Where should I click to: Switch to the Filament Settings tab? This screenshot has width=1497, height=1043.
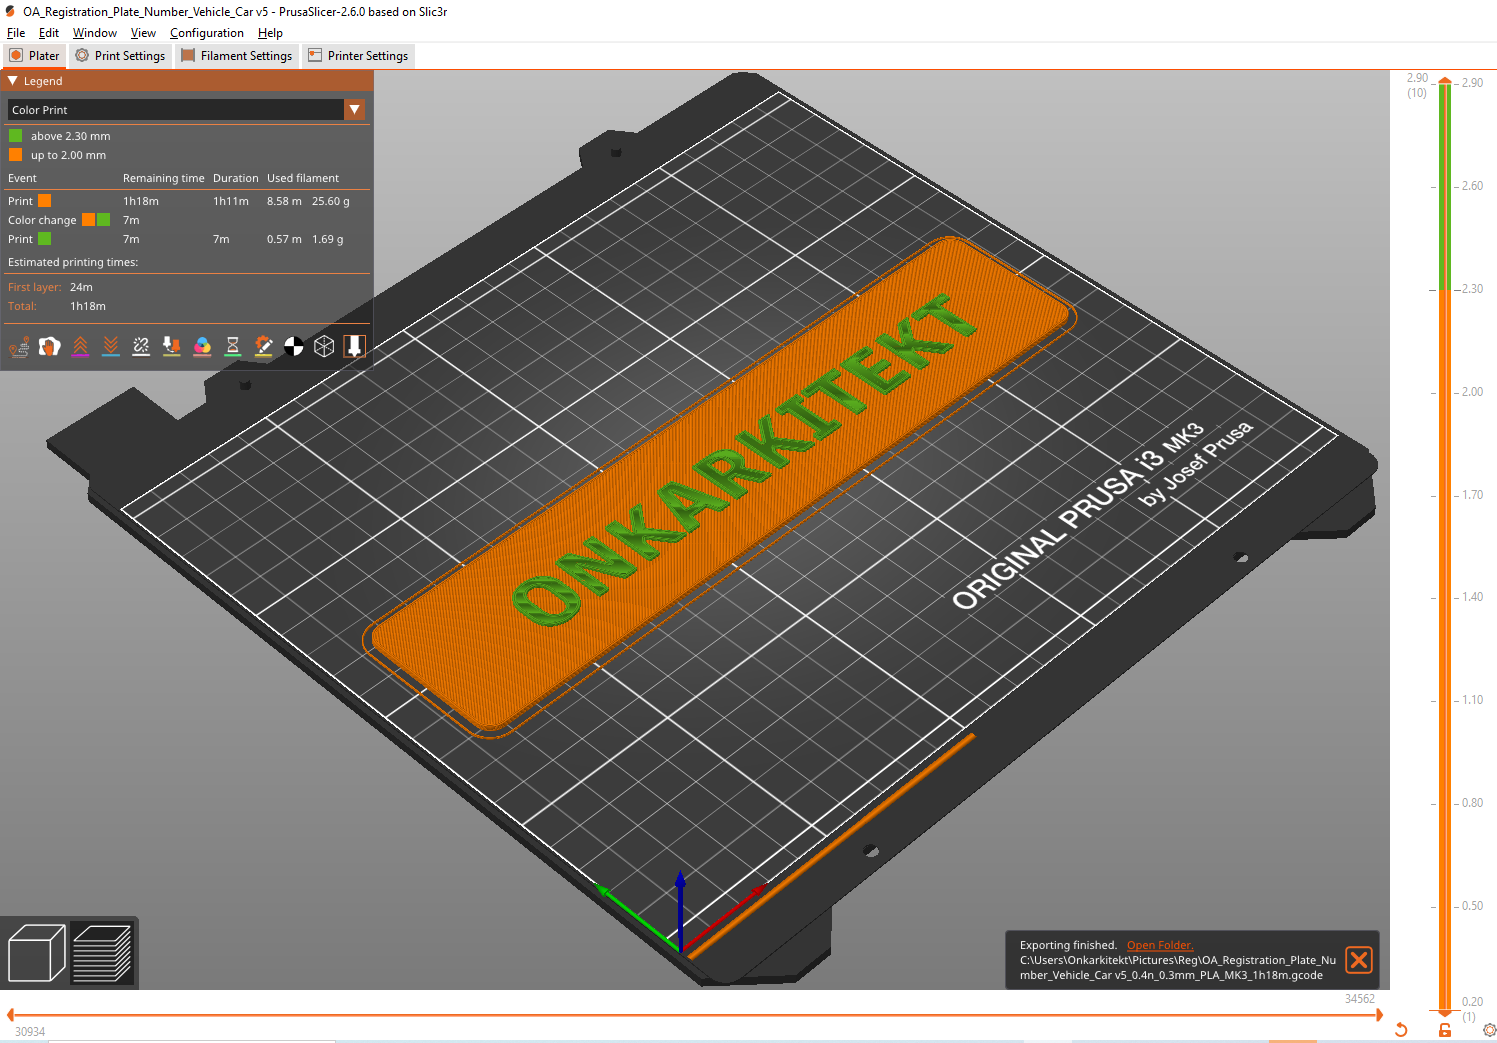[237, 56]
